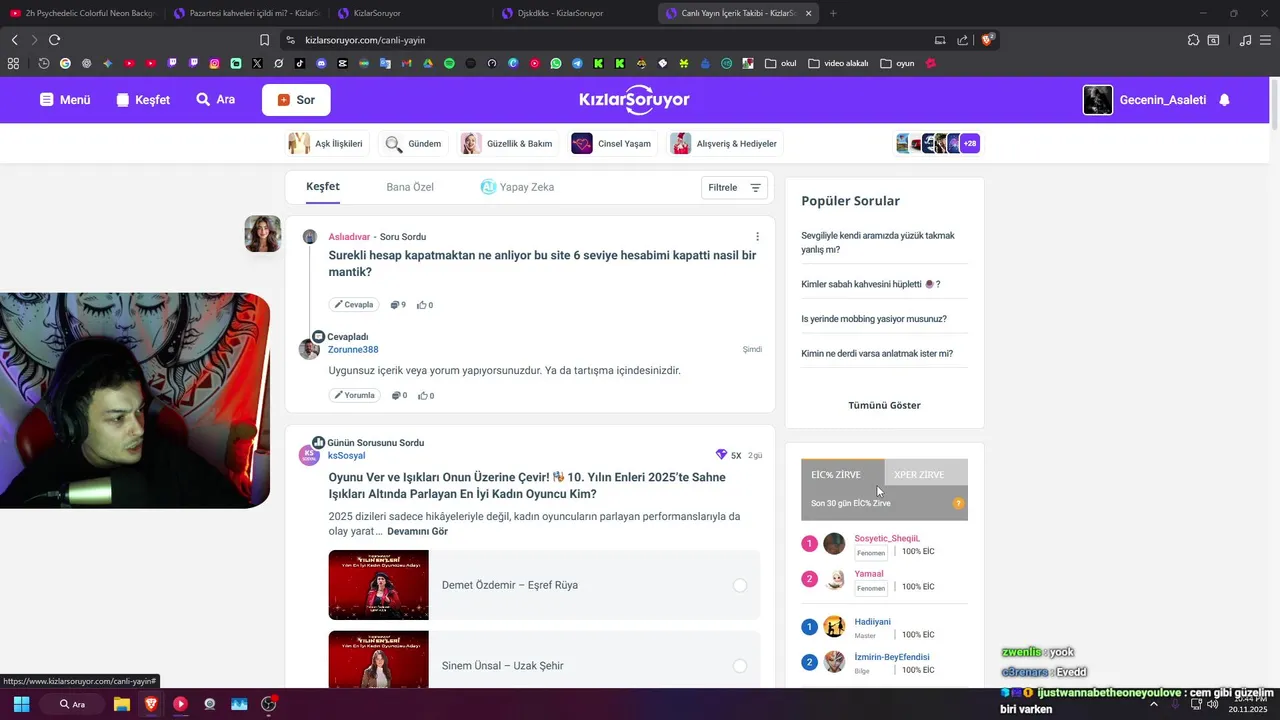Open popular question about sabah kahvesini
The image size is (1280, 720).
point(871,284)
